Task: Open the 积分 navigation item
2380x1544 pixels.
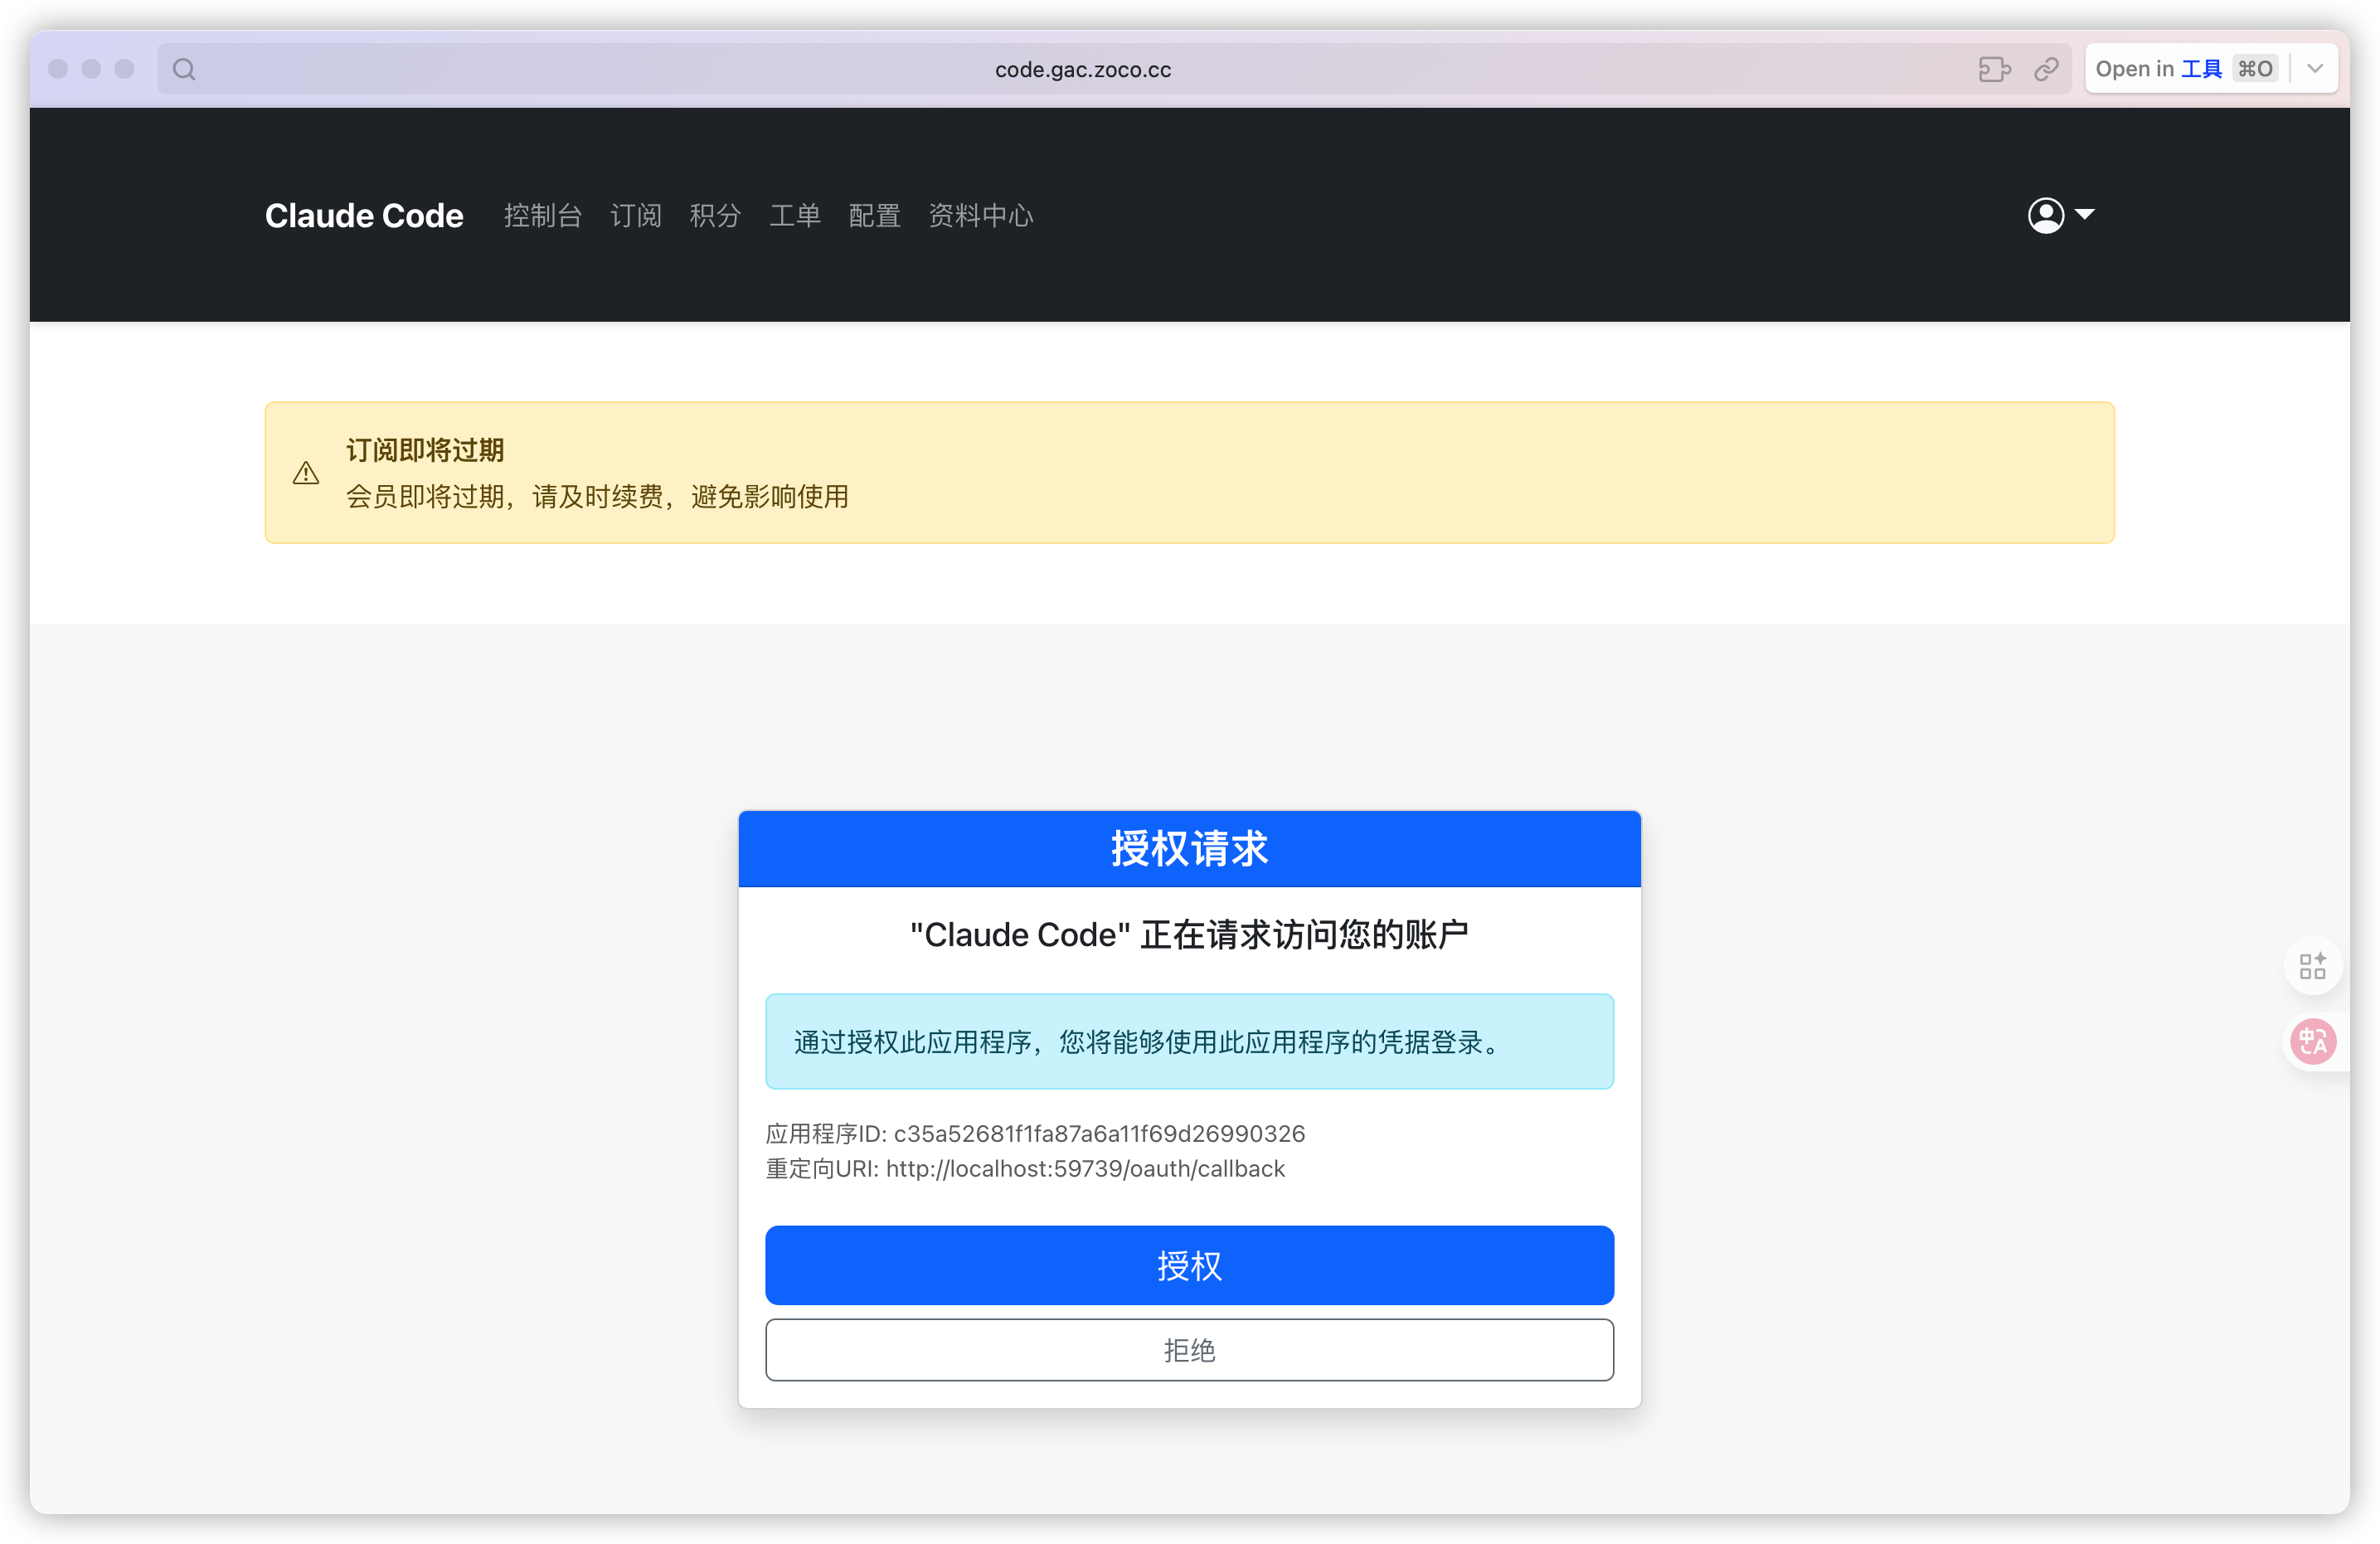Action: pos(715,215)
